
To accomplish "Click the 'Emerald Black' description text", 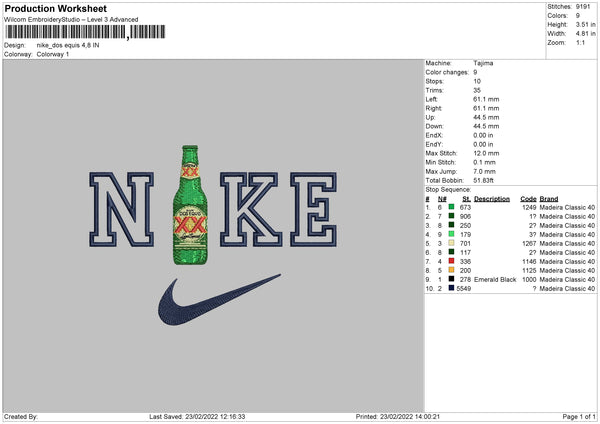I will (495, 279).
